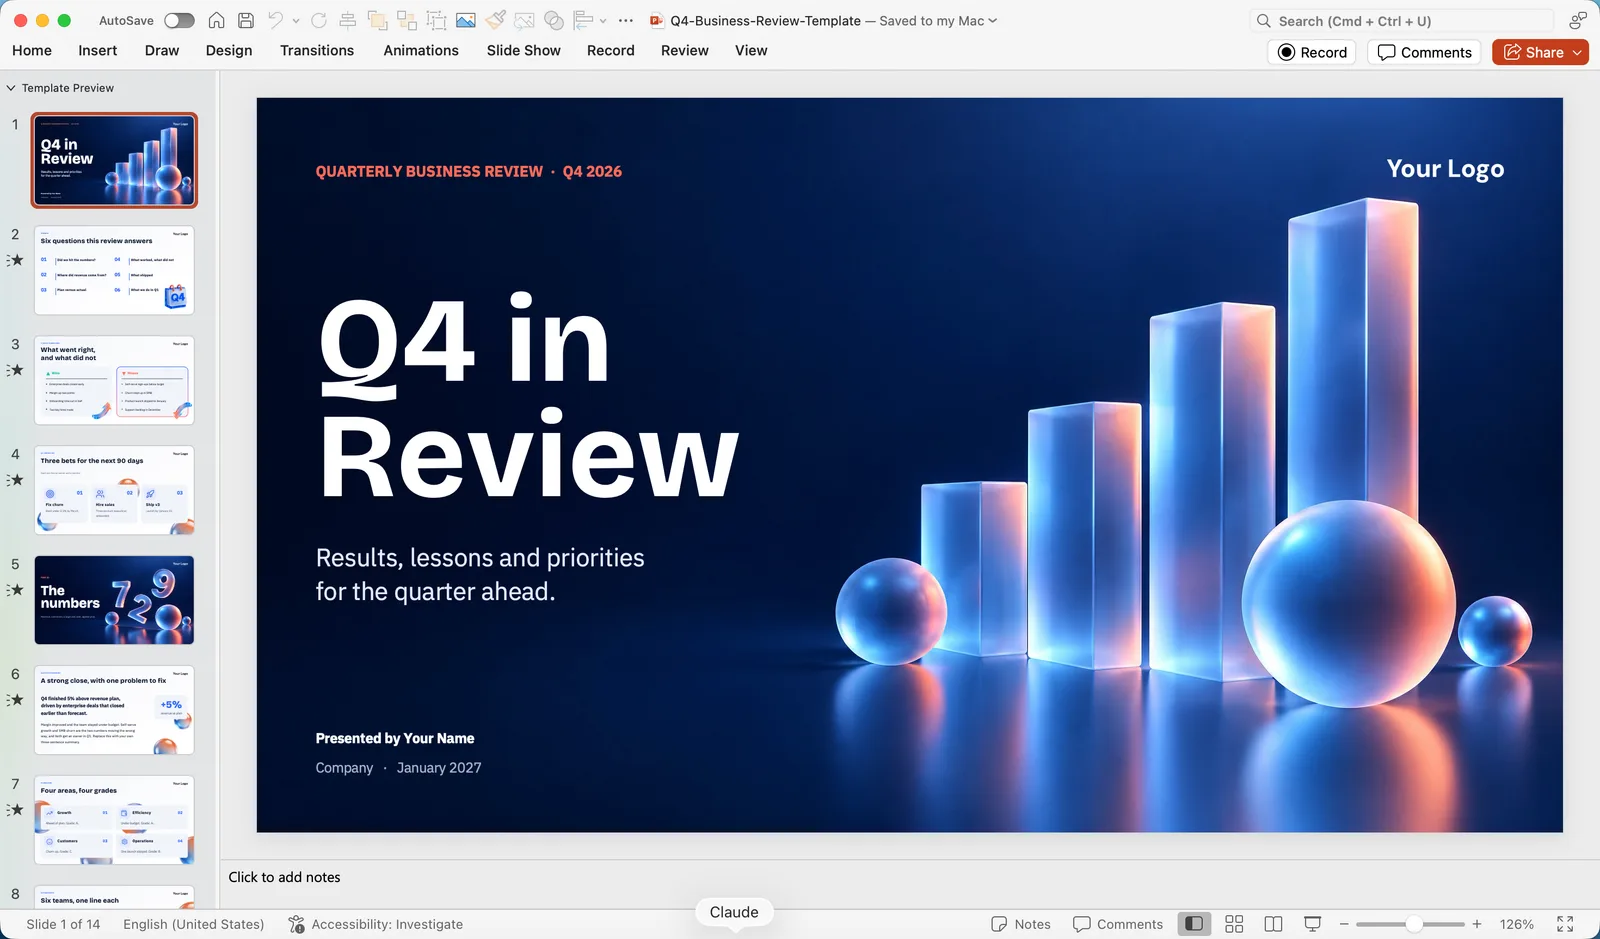Viewport: 1600px width, 939px height.
Task: Click Presented by Your Name text
Action: [395, 738]
